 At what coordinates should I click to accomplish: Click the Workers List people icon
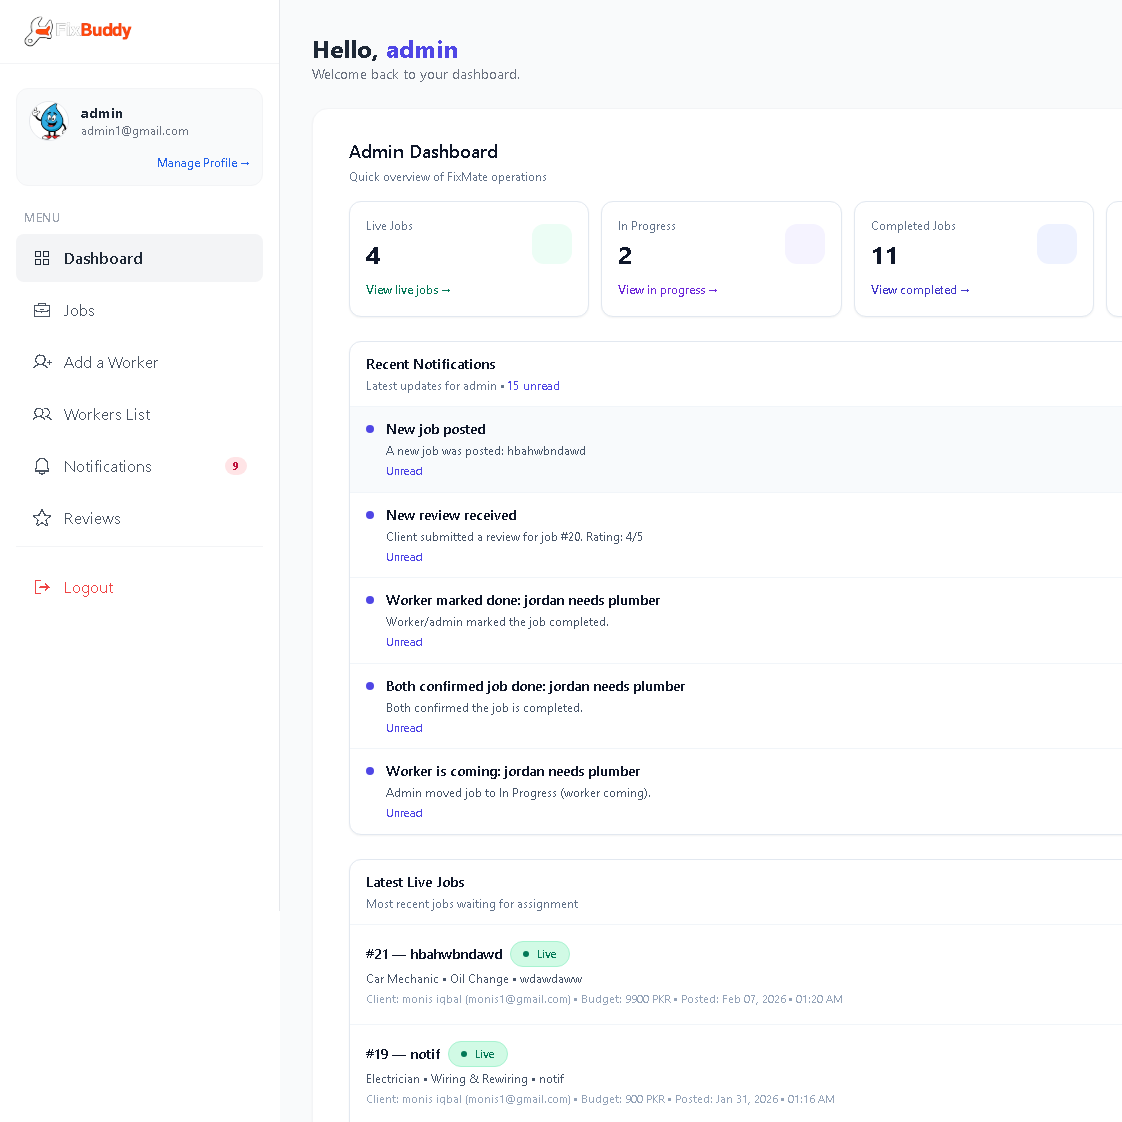(x=42, y=414)
